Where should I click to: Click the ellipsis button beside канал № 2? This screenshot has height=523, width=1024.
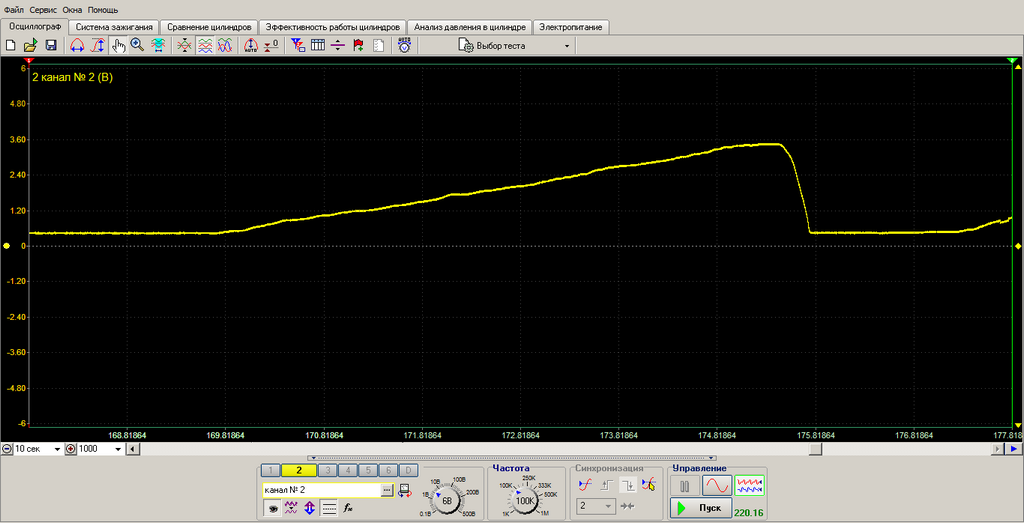point(387,489)
